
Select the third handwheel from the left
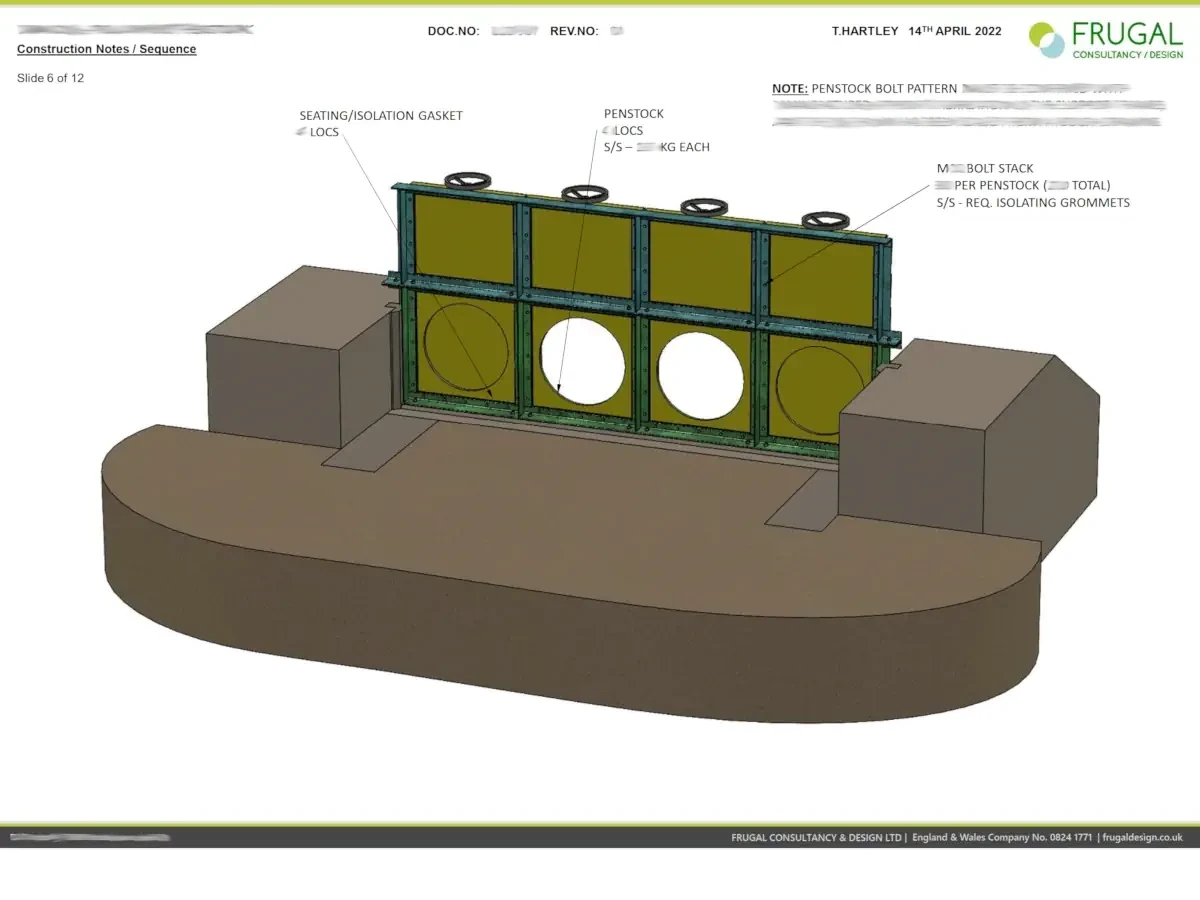pyautogui.click(x=703, y=206)
